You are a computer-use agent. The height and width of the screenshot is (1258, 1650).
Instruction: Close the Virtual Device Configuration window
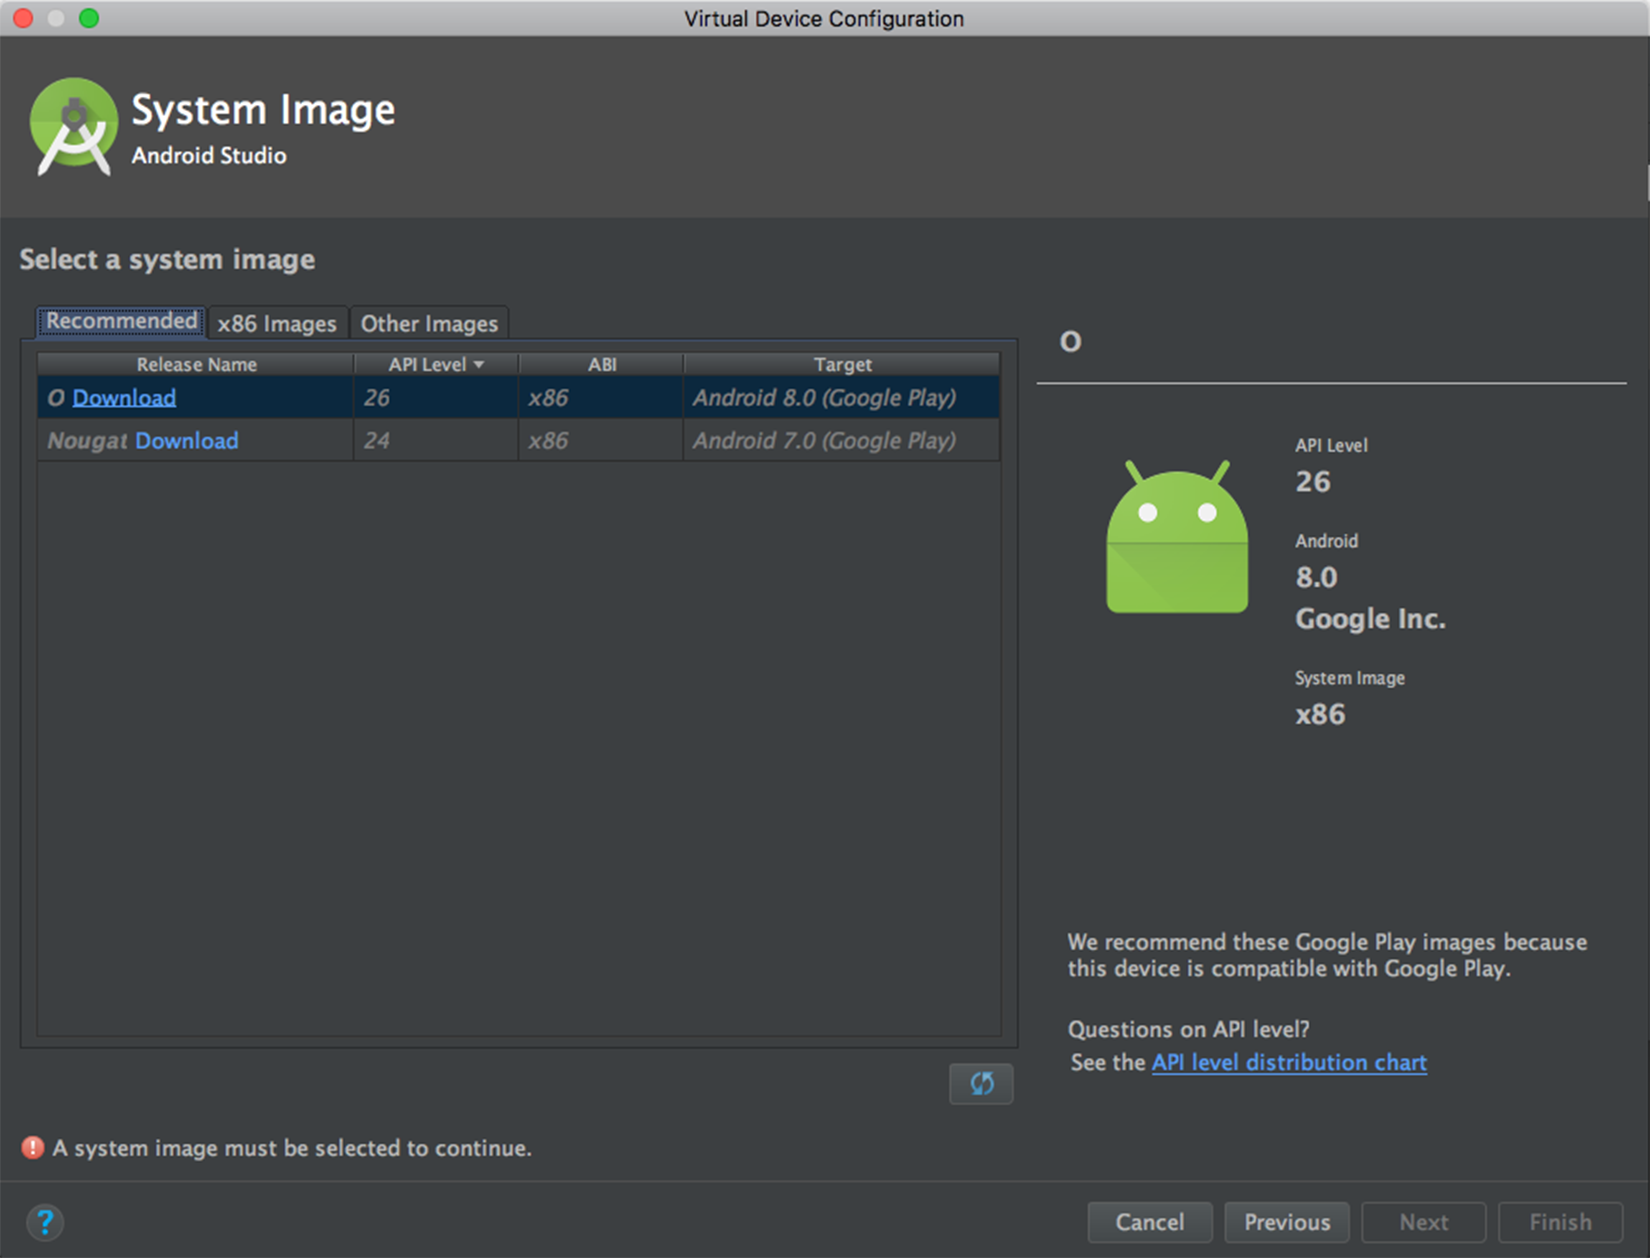tap(23, 18)
